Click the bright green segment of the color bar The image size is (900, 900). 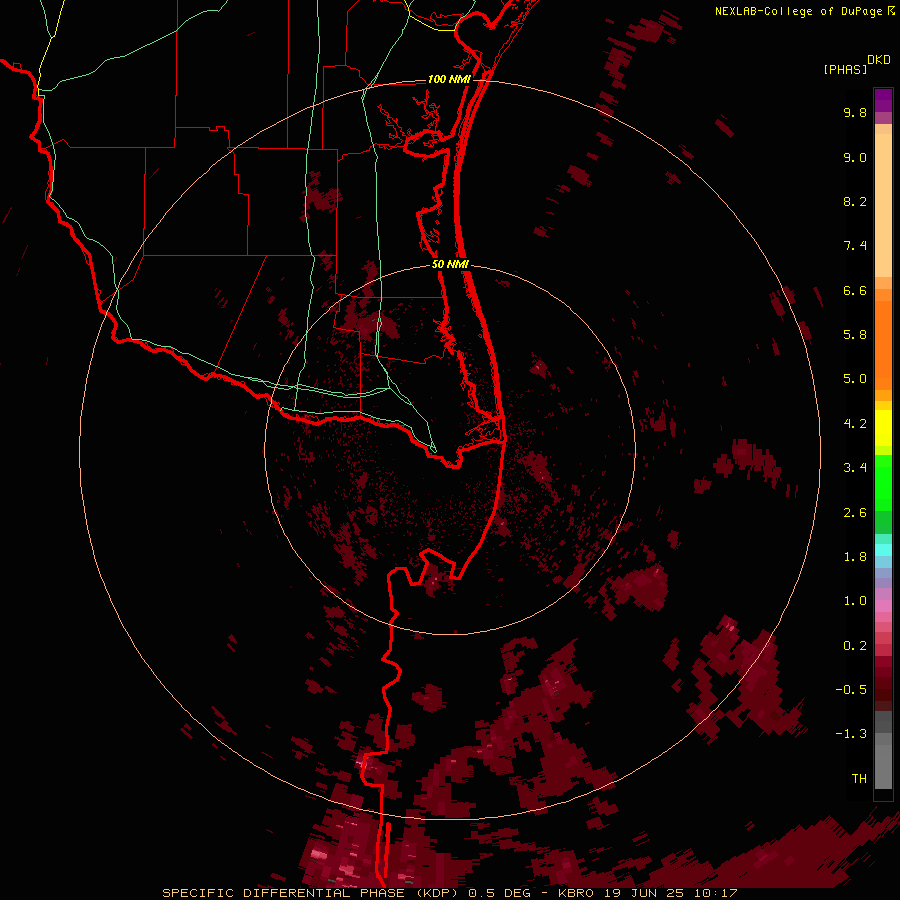click(883, 482)
